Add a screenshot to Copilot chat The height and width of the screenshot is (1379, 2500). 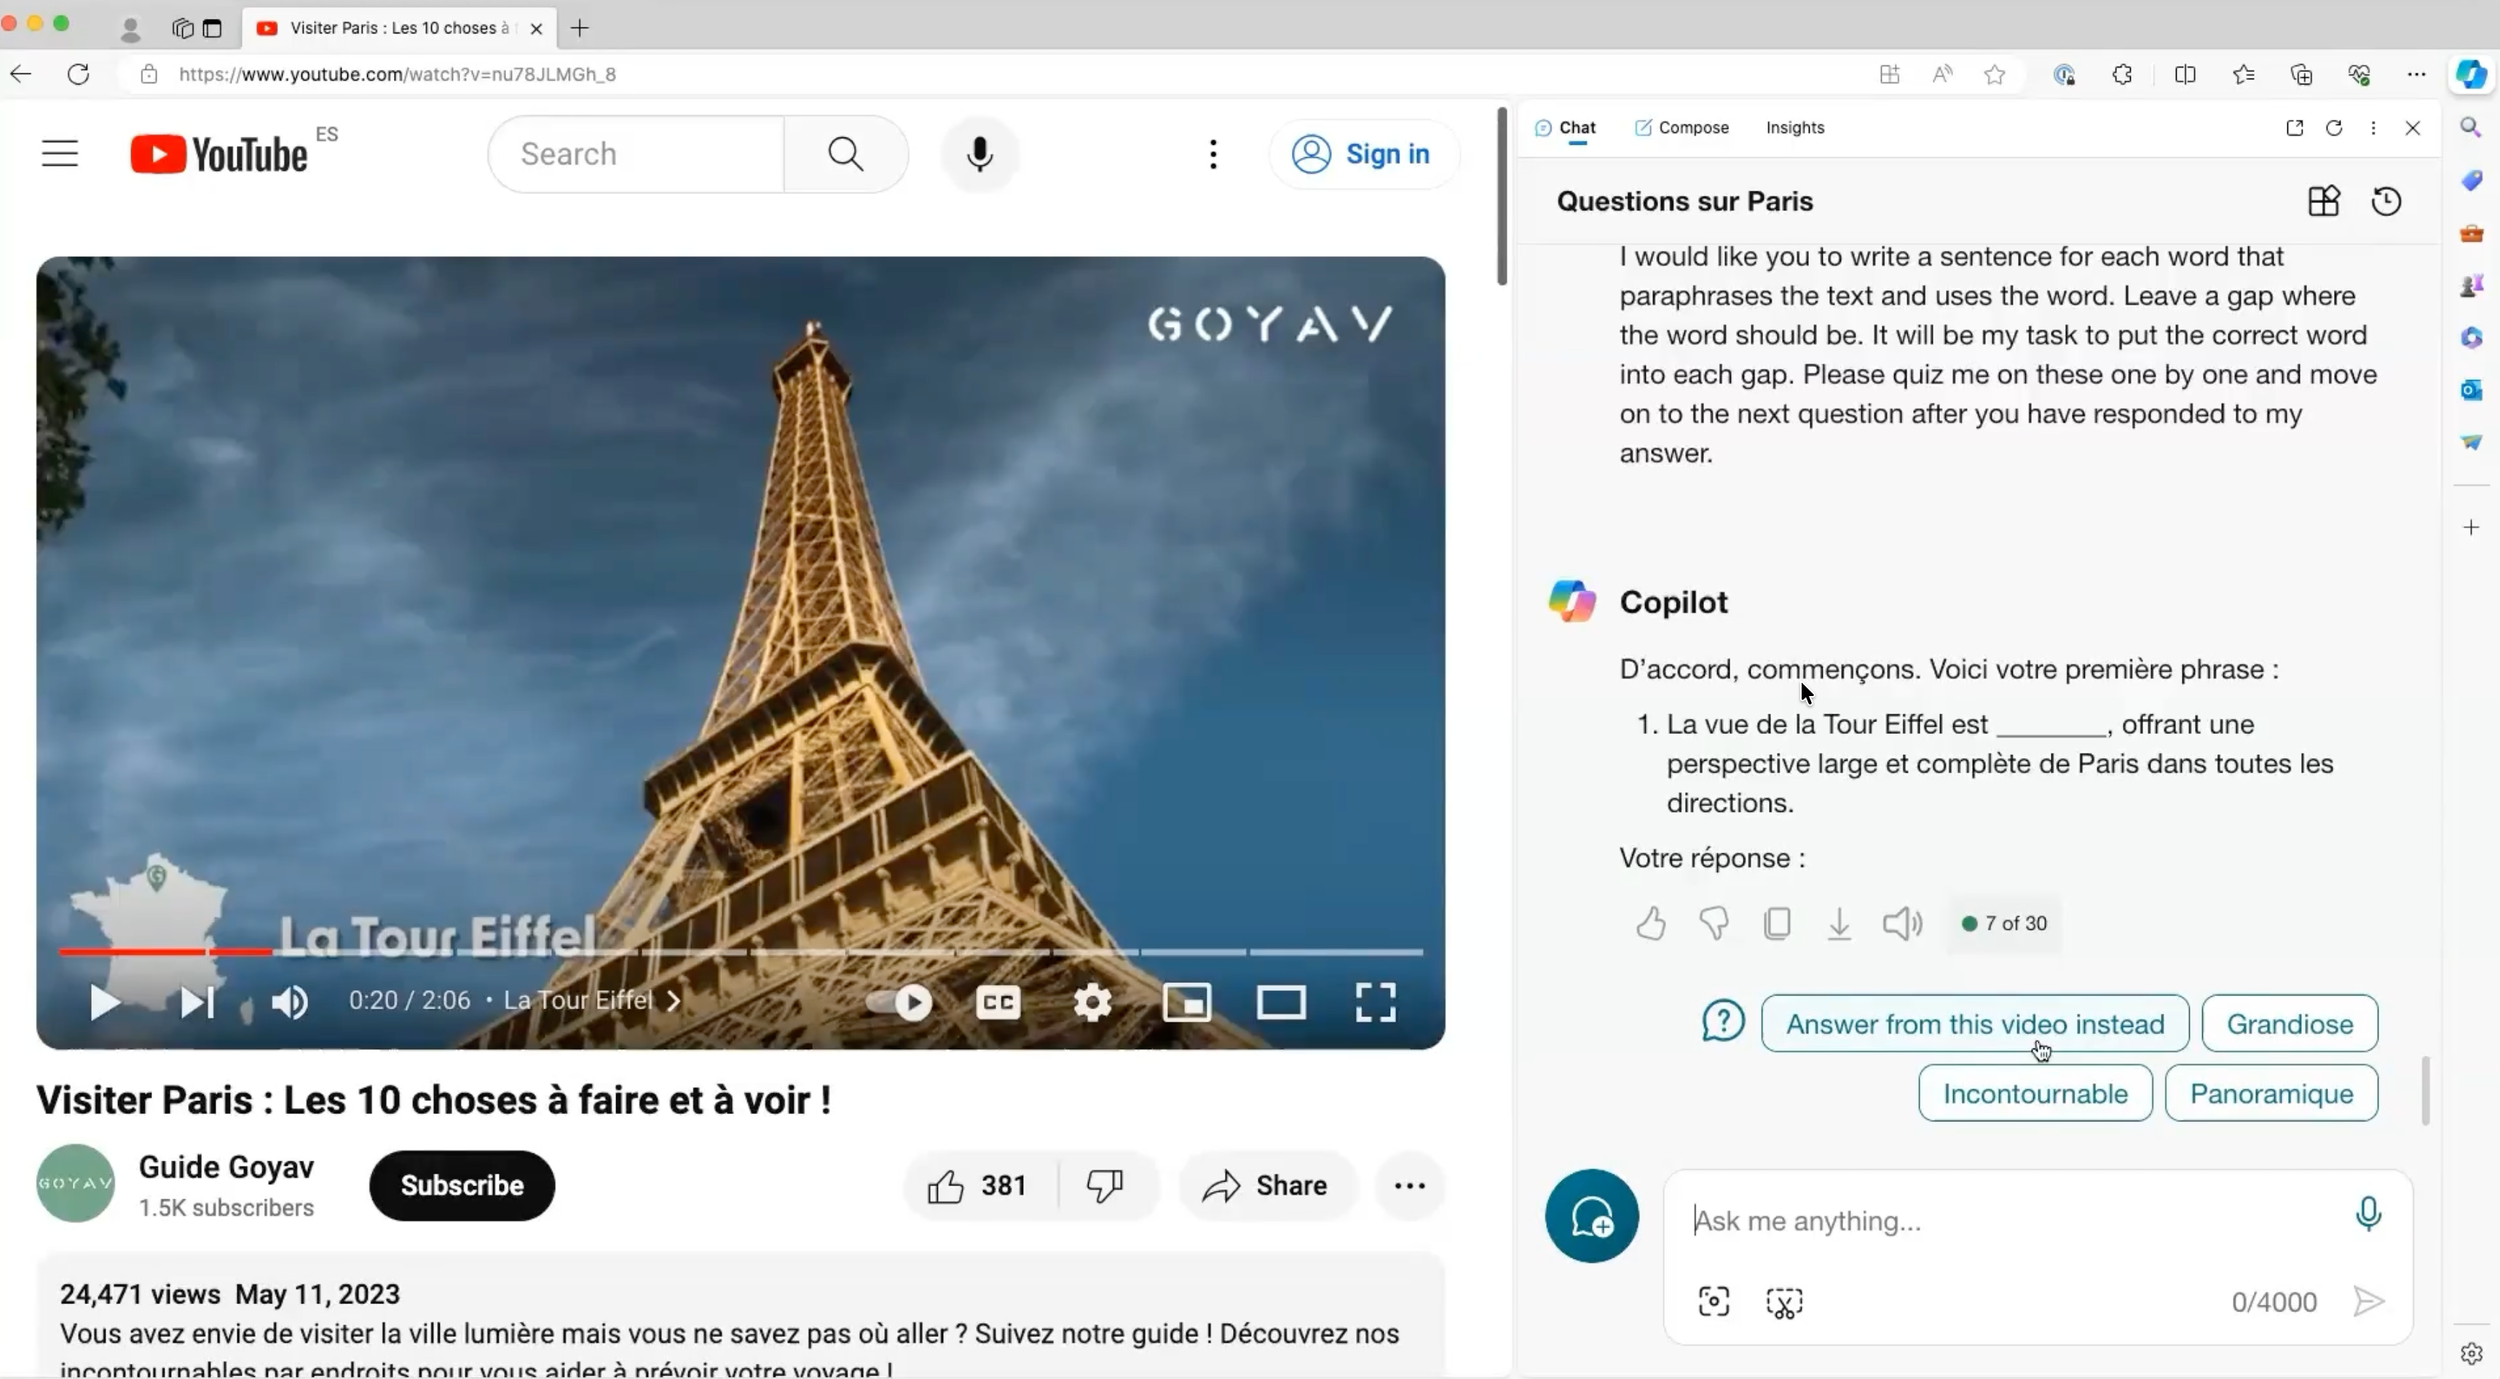point(1714,1301)
